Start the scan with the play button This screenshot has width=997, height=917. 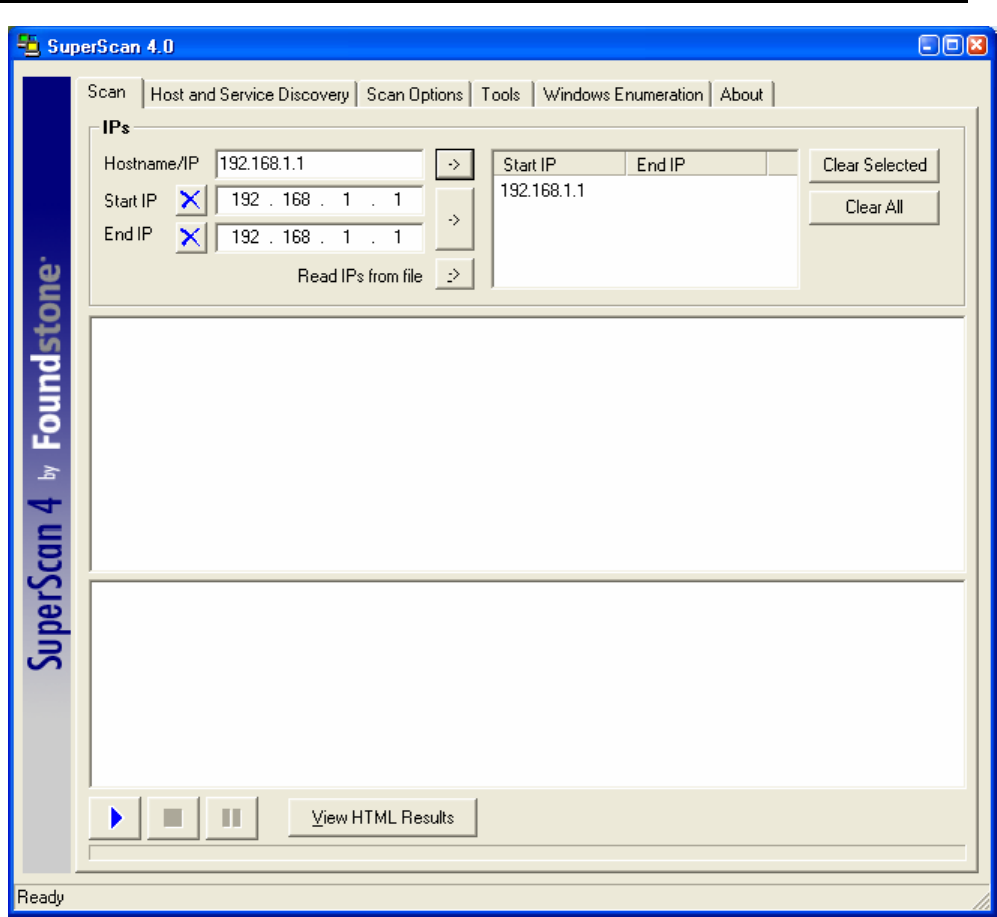115,818
